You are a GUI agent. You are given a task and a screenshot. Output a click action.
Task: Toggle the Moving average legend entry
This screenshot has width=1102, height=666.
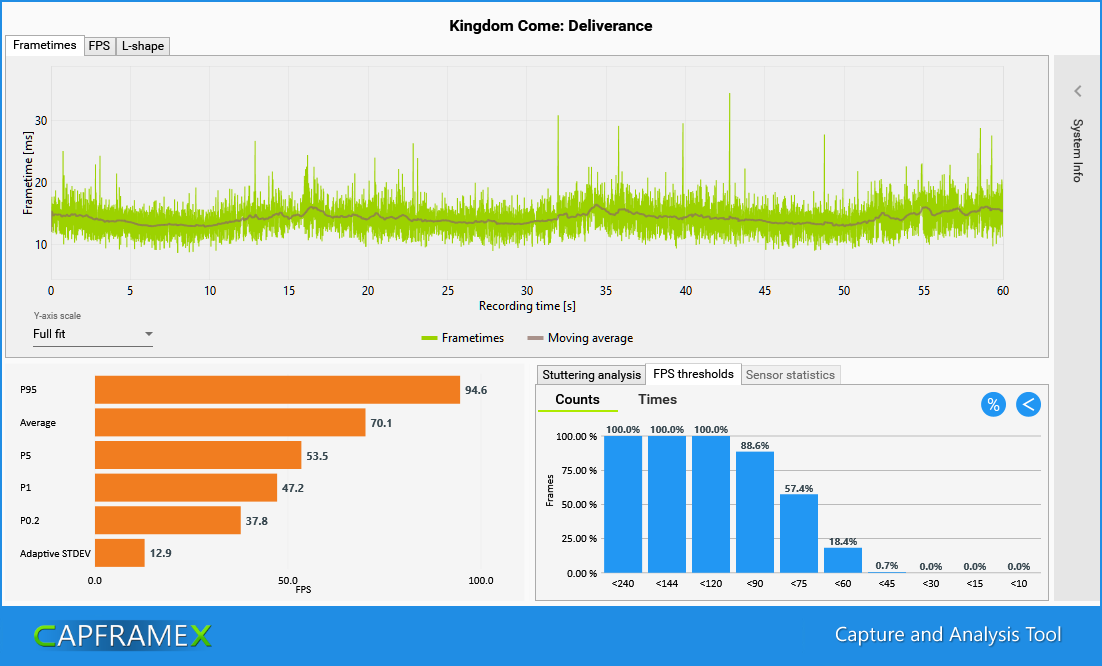(581, 338)
